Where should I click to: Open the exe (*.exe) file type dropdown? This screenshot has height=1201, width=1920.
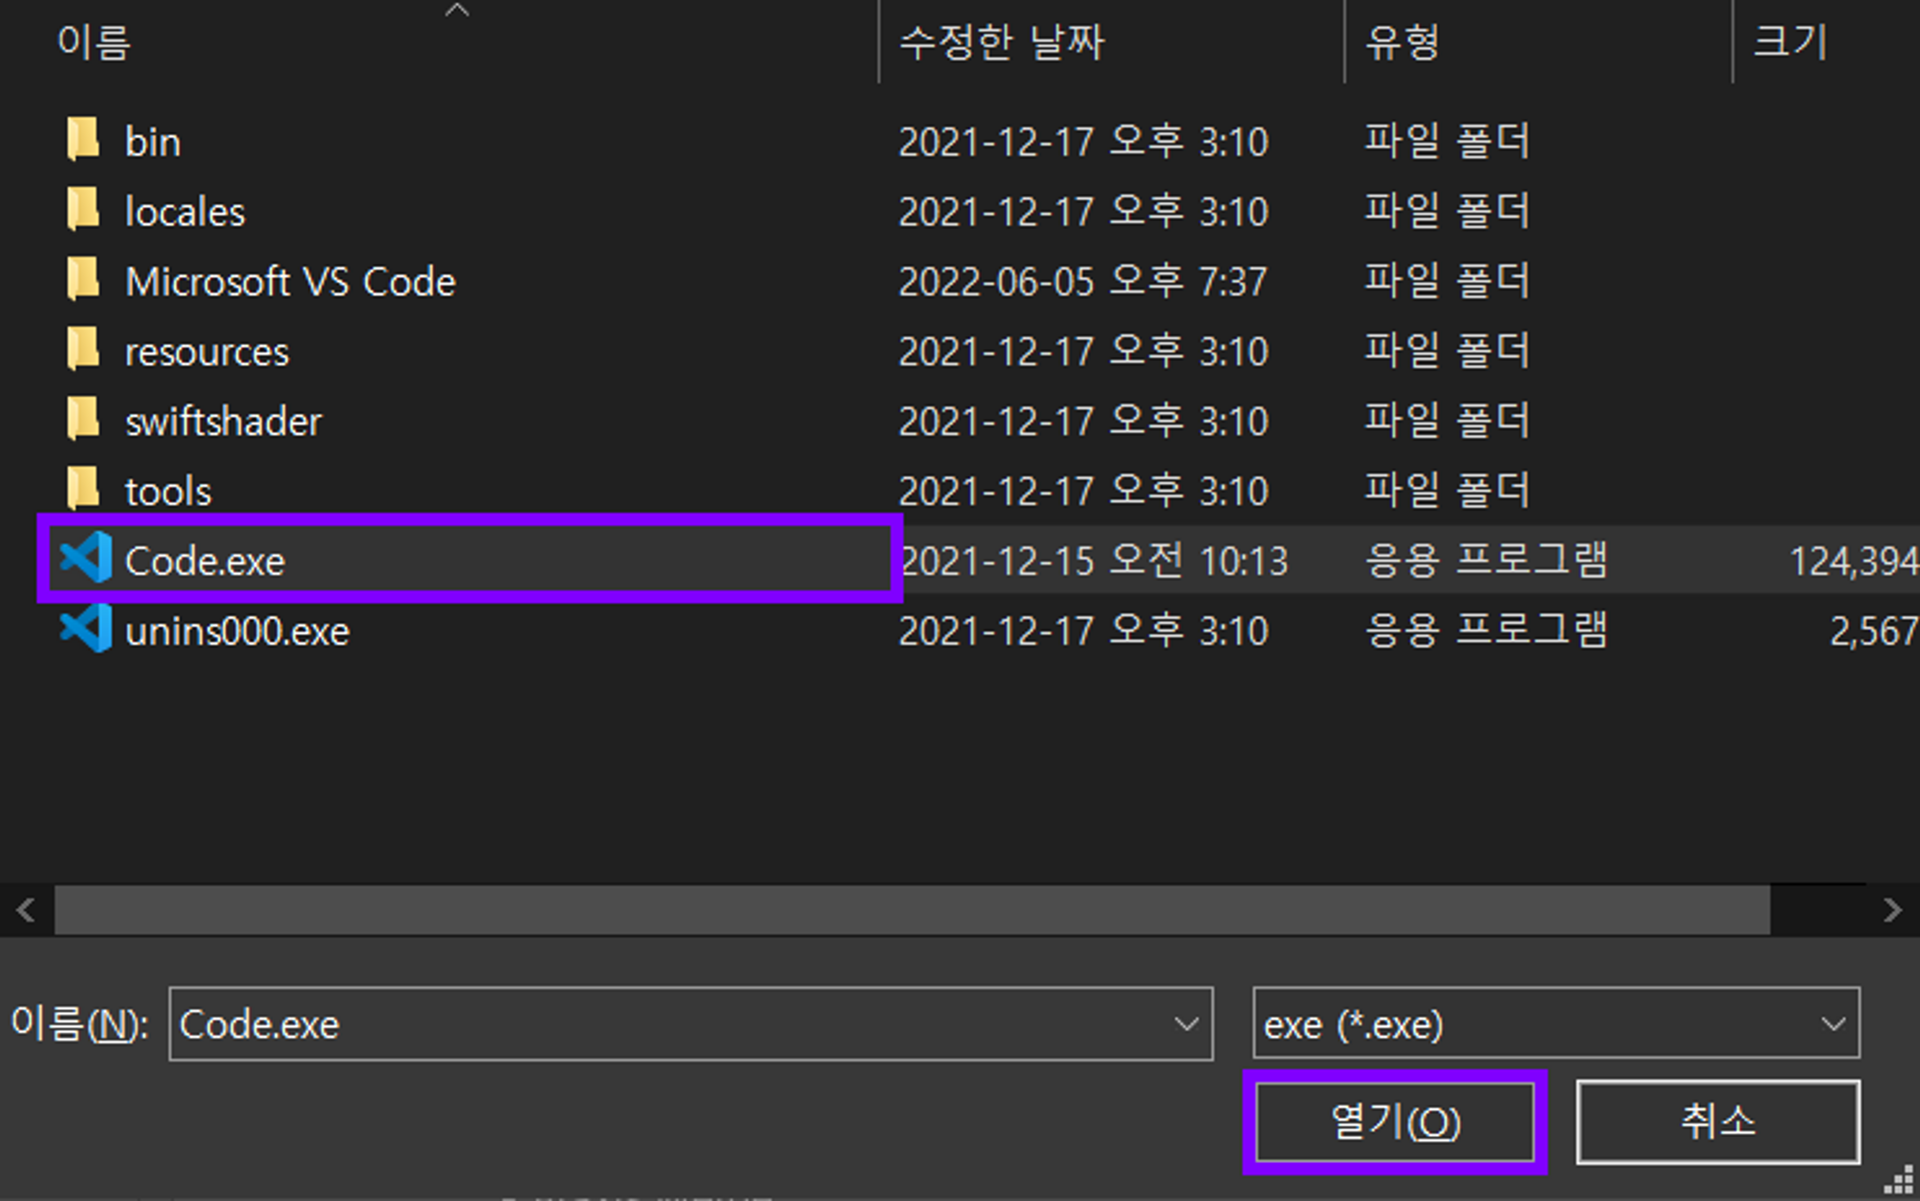(x=1556, y=1024)
